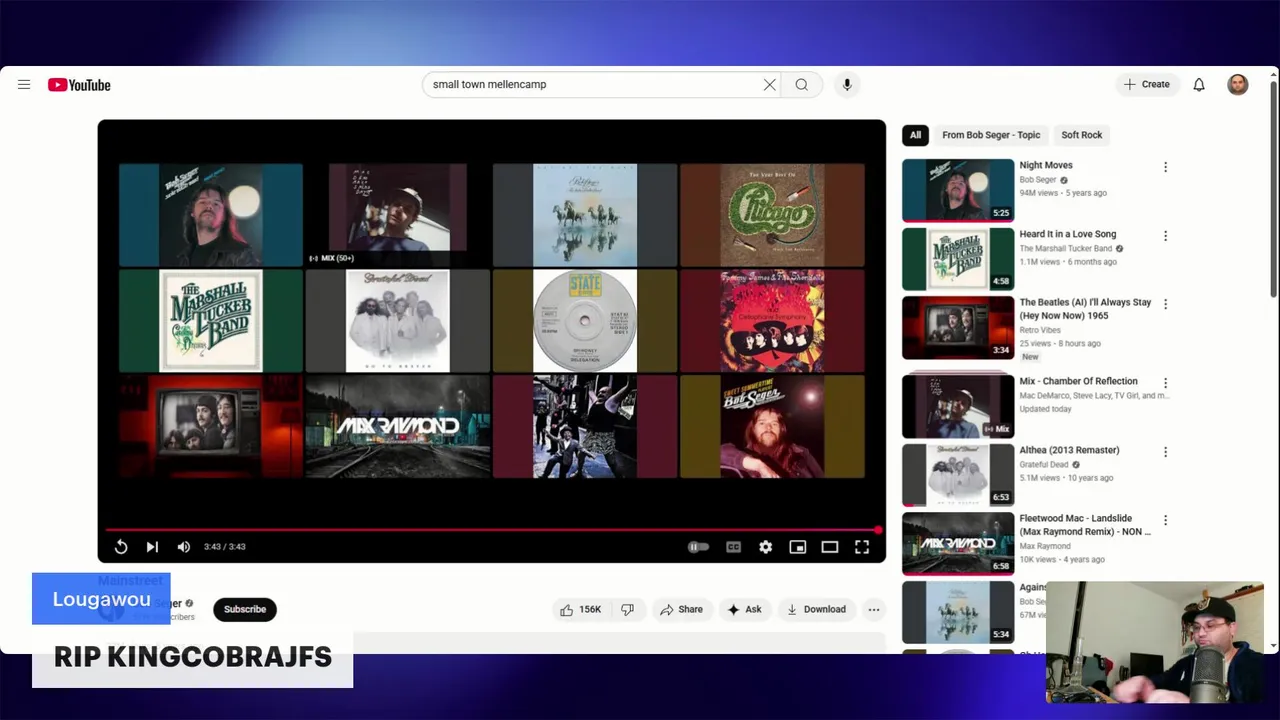Image resolution: width=1280 pixels, height=720 pixels.
Task: Start voice search with microphone
Action: click(847, 85)
